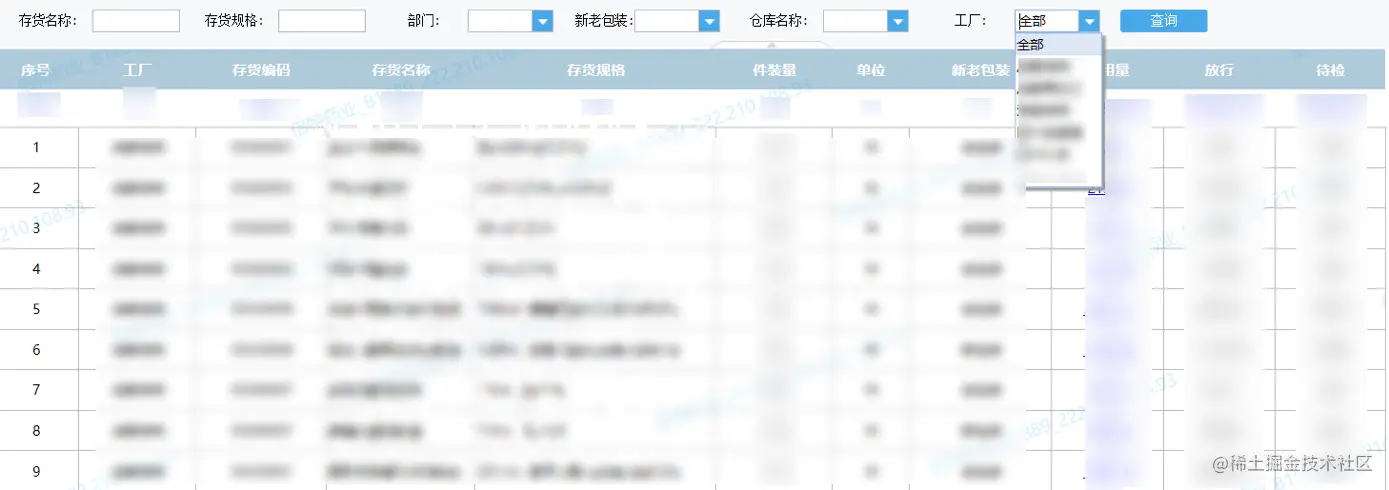
Task: Click the 新老包装 table column header
Action: pos(980,70)
